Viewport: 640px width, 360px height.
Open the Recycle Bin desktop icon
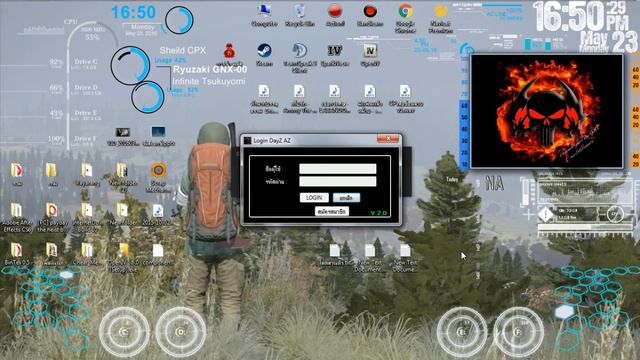click(x=300, y=16)
